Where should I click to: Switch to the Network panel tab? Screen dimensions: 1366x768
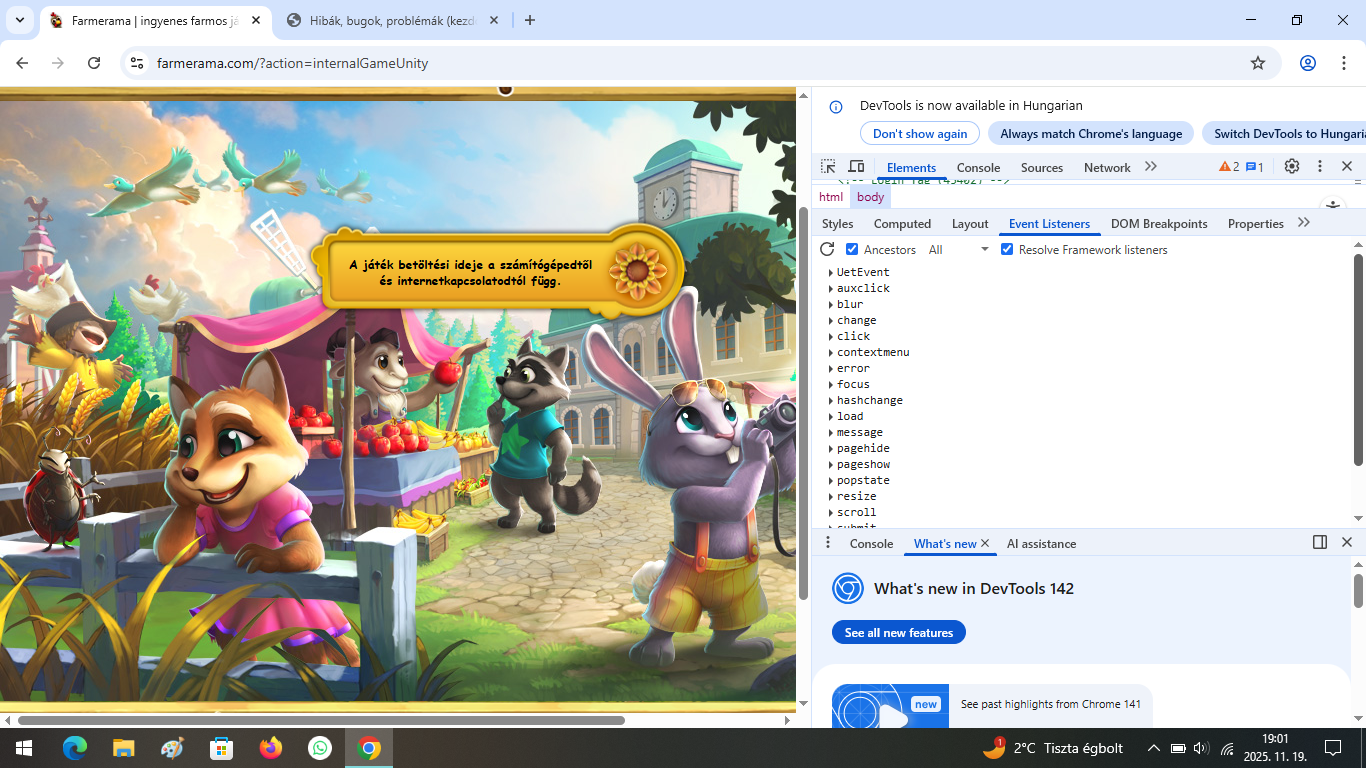[1107, 168]
